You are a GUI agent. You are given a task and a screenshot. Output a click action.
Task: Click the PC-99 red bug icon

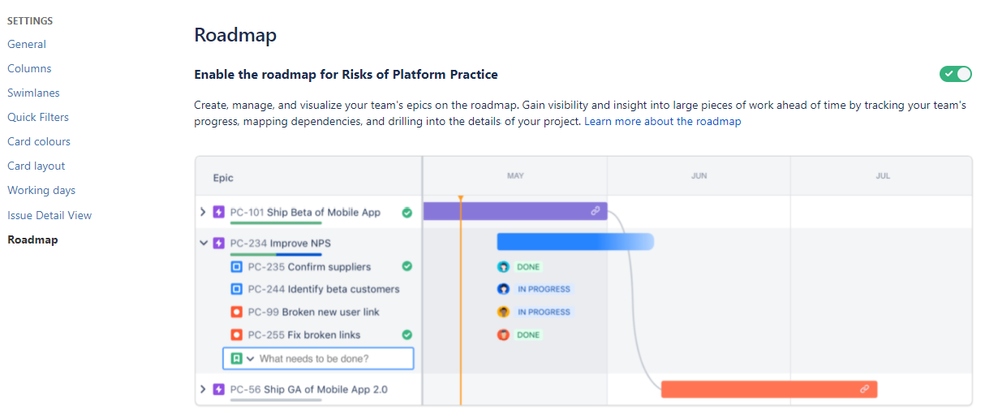tap(237, 312)
